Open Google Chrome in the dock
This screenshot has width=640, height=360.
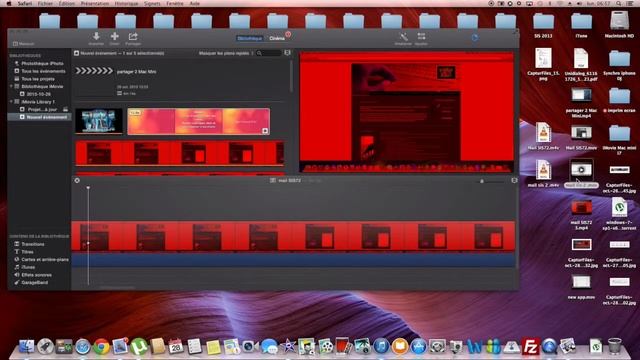click(x=101, y=347)
